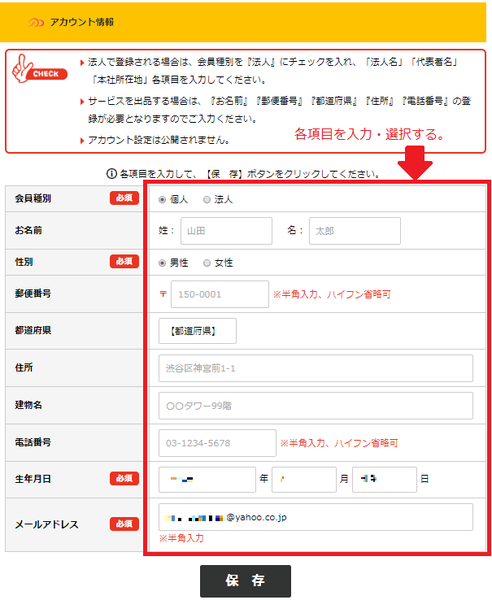Click the メールアドレス email field
Viewport: 492px width, 600px height.
(x=316, y=517)
